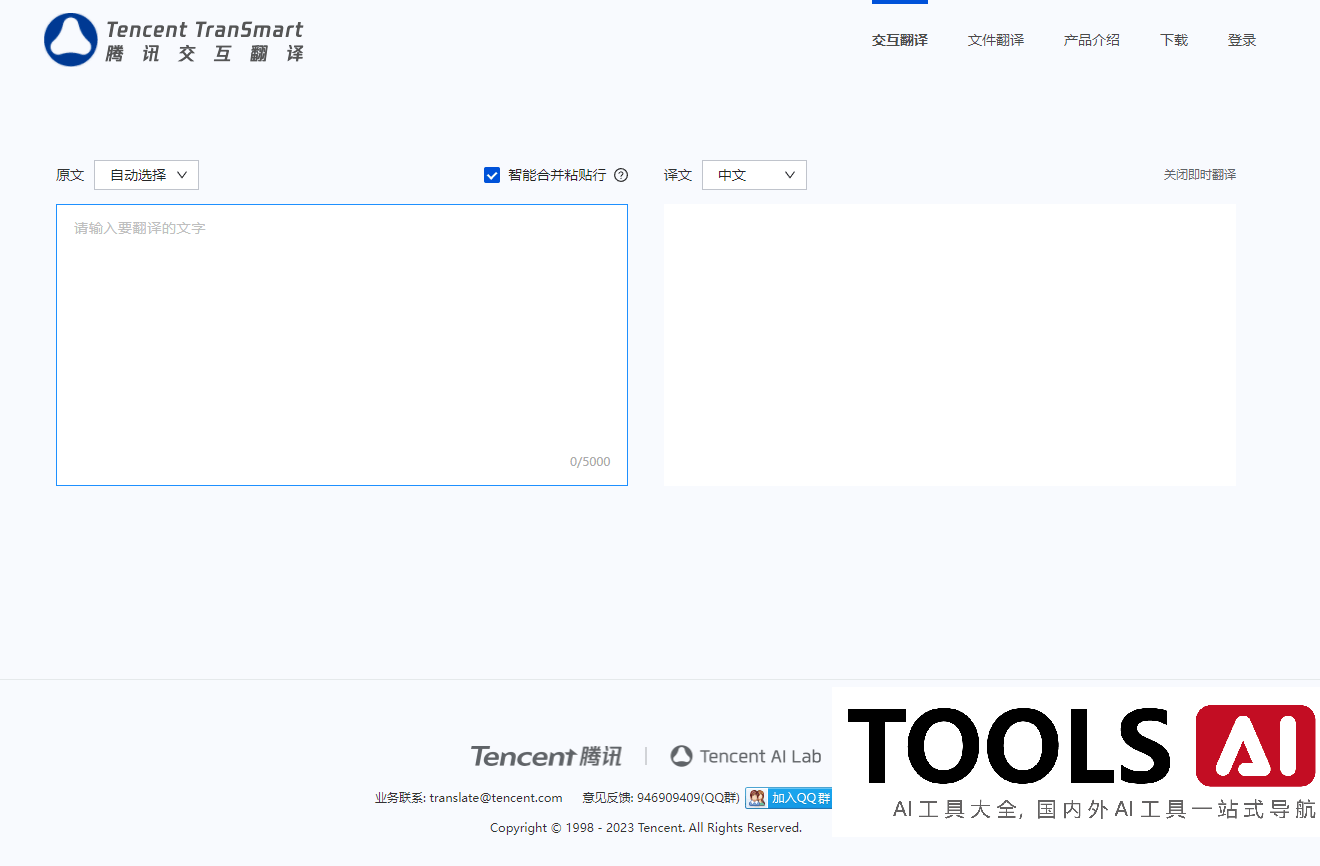This screenshot has height=866, width=1320.
Task: Click the Tencent AI Lab footer logo
Action: tap(746, 756)
